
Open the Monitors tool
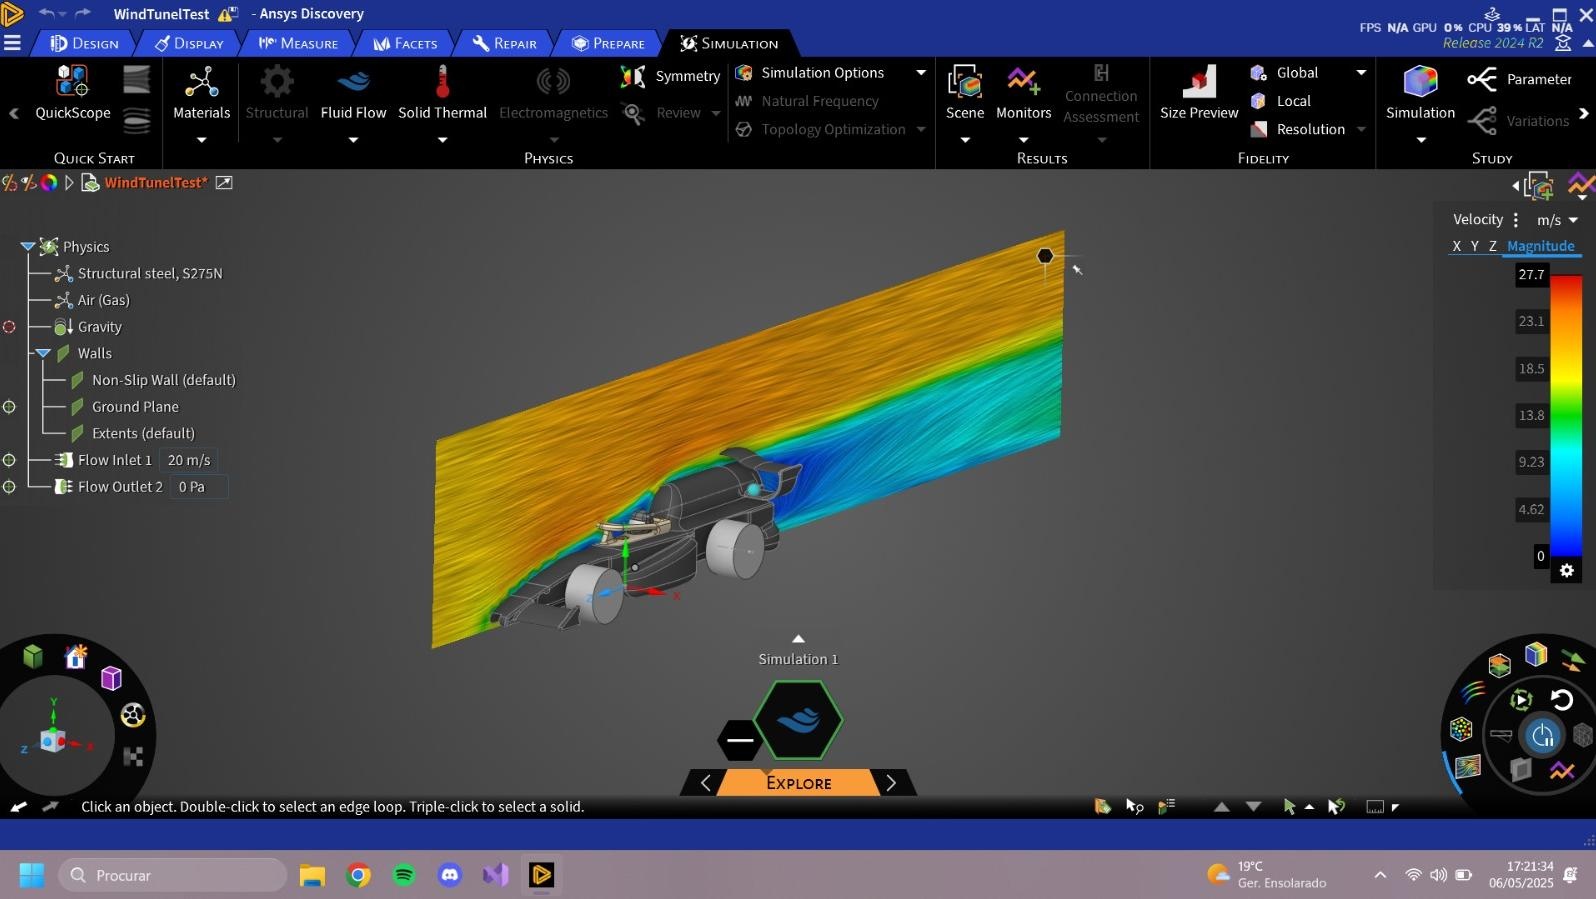click(1023, 92)
